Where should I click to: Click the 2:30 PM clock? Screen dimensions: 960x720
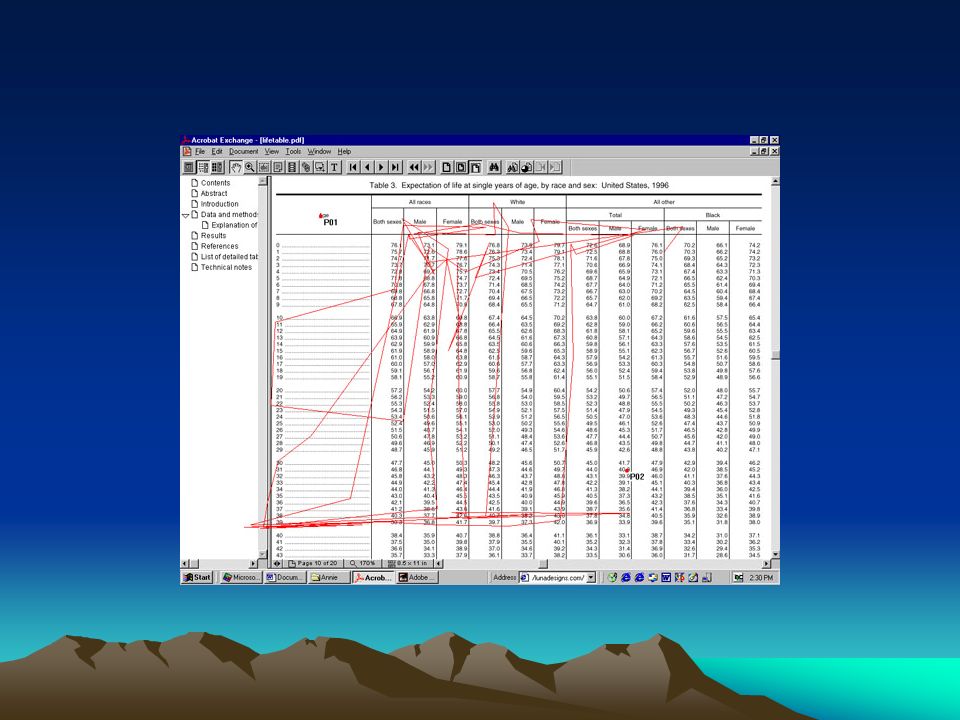pos(761,577)
